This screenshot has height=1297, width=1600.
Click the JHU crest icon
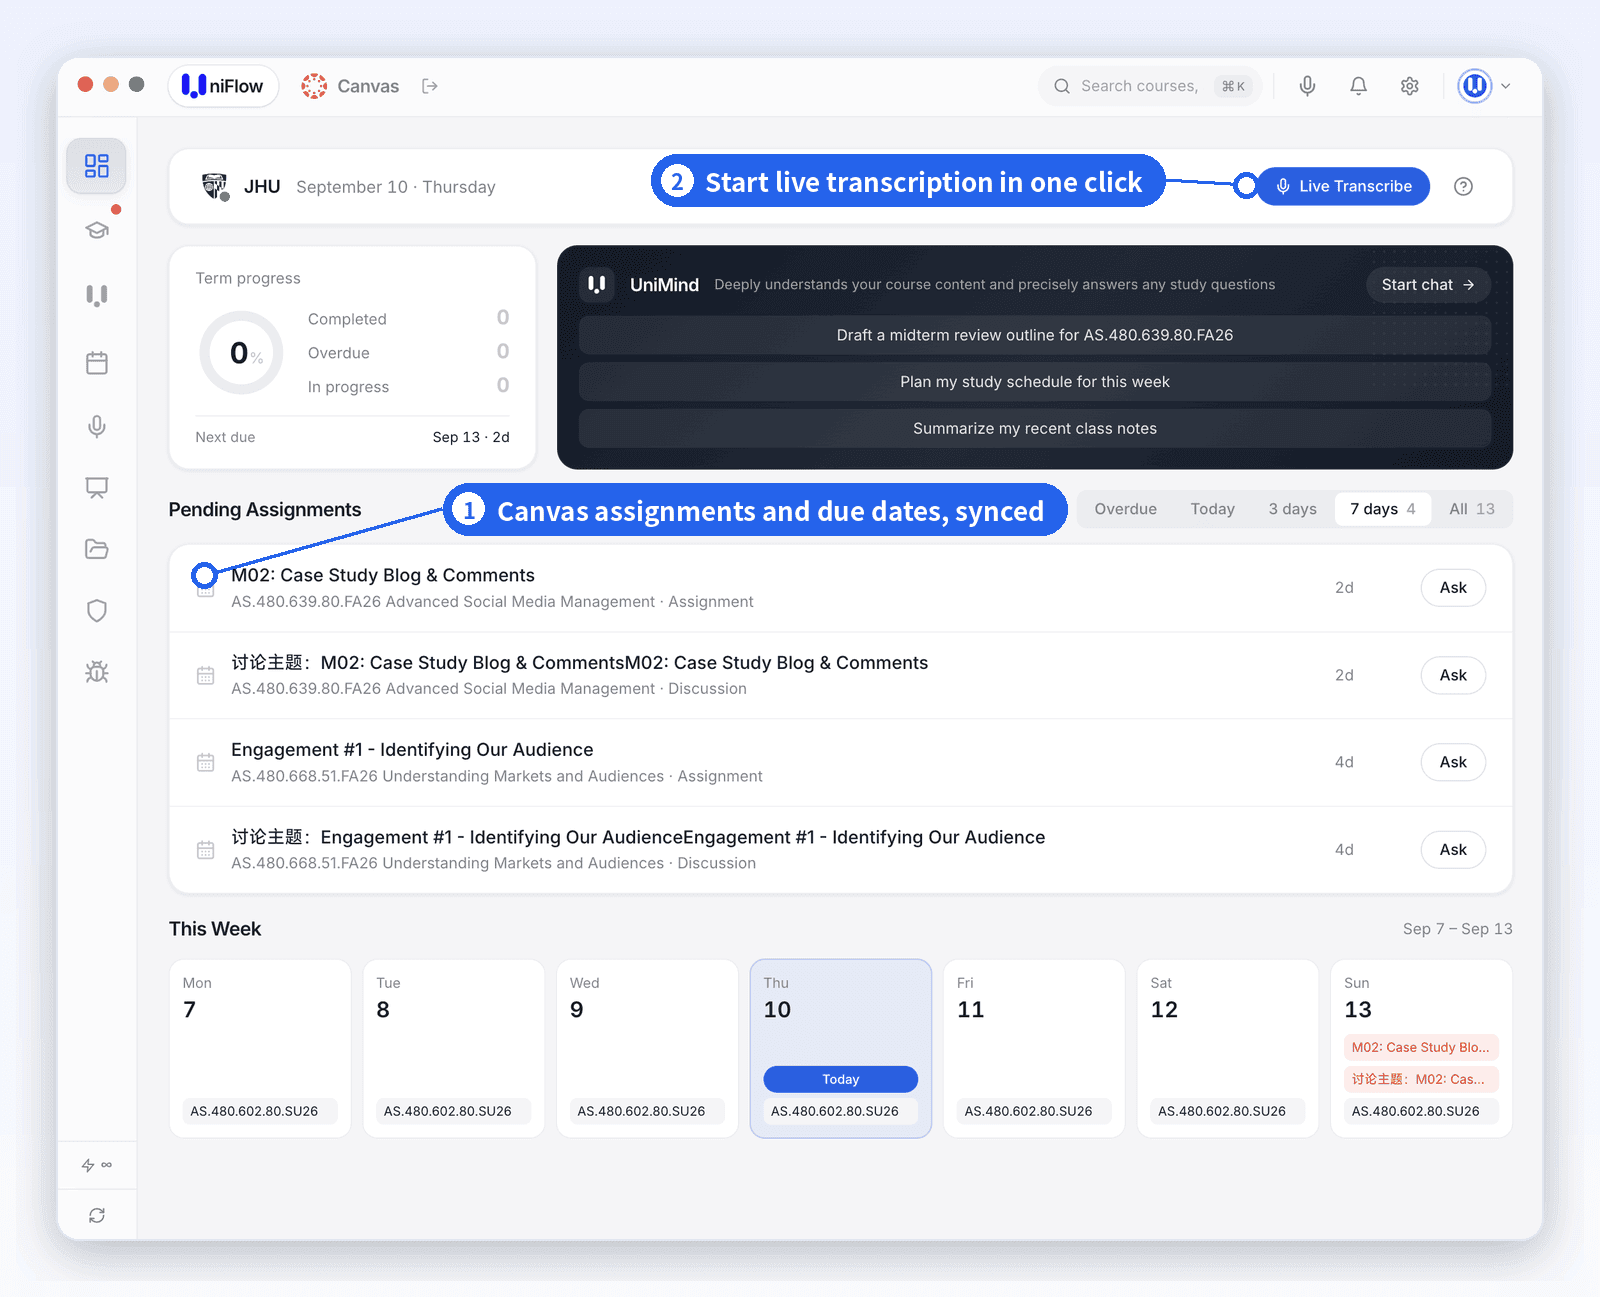coord(215,186)
